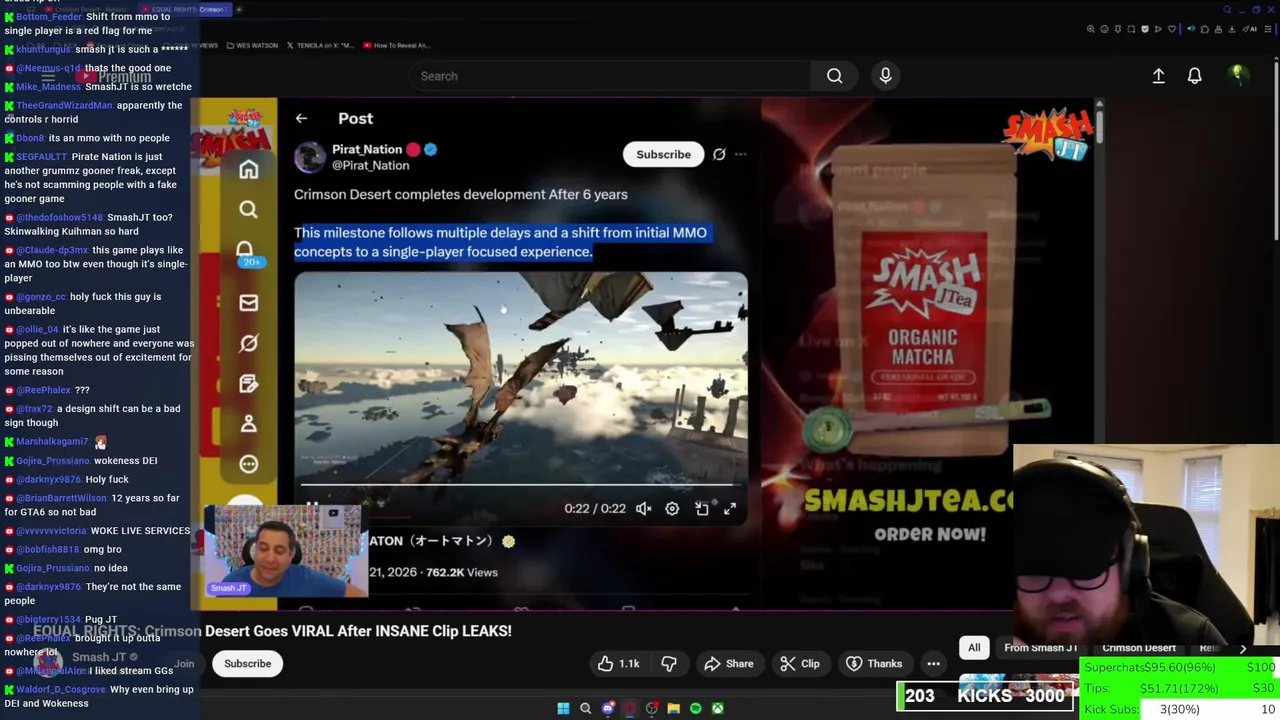The width and height of the screenshot is (1280, 720).
Task: Click the browser toolbar heart bookmark icon
Action: (1171, 29)
